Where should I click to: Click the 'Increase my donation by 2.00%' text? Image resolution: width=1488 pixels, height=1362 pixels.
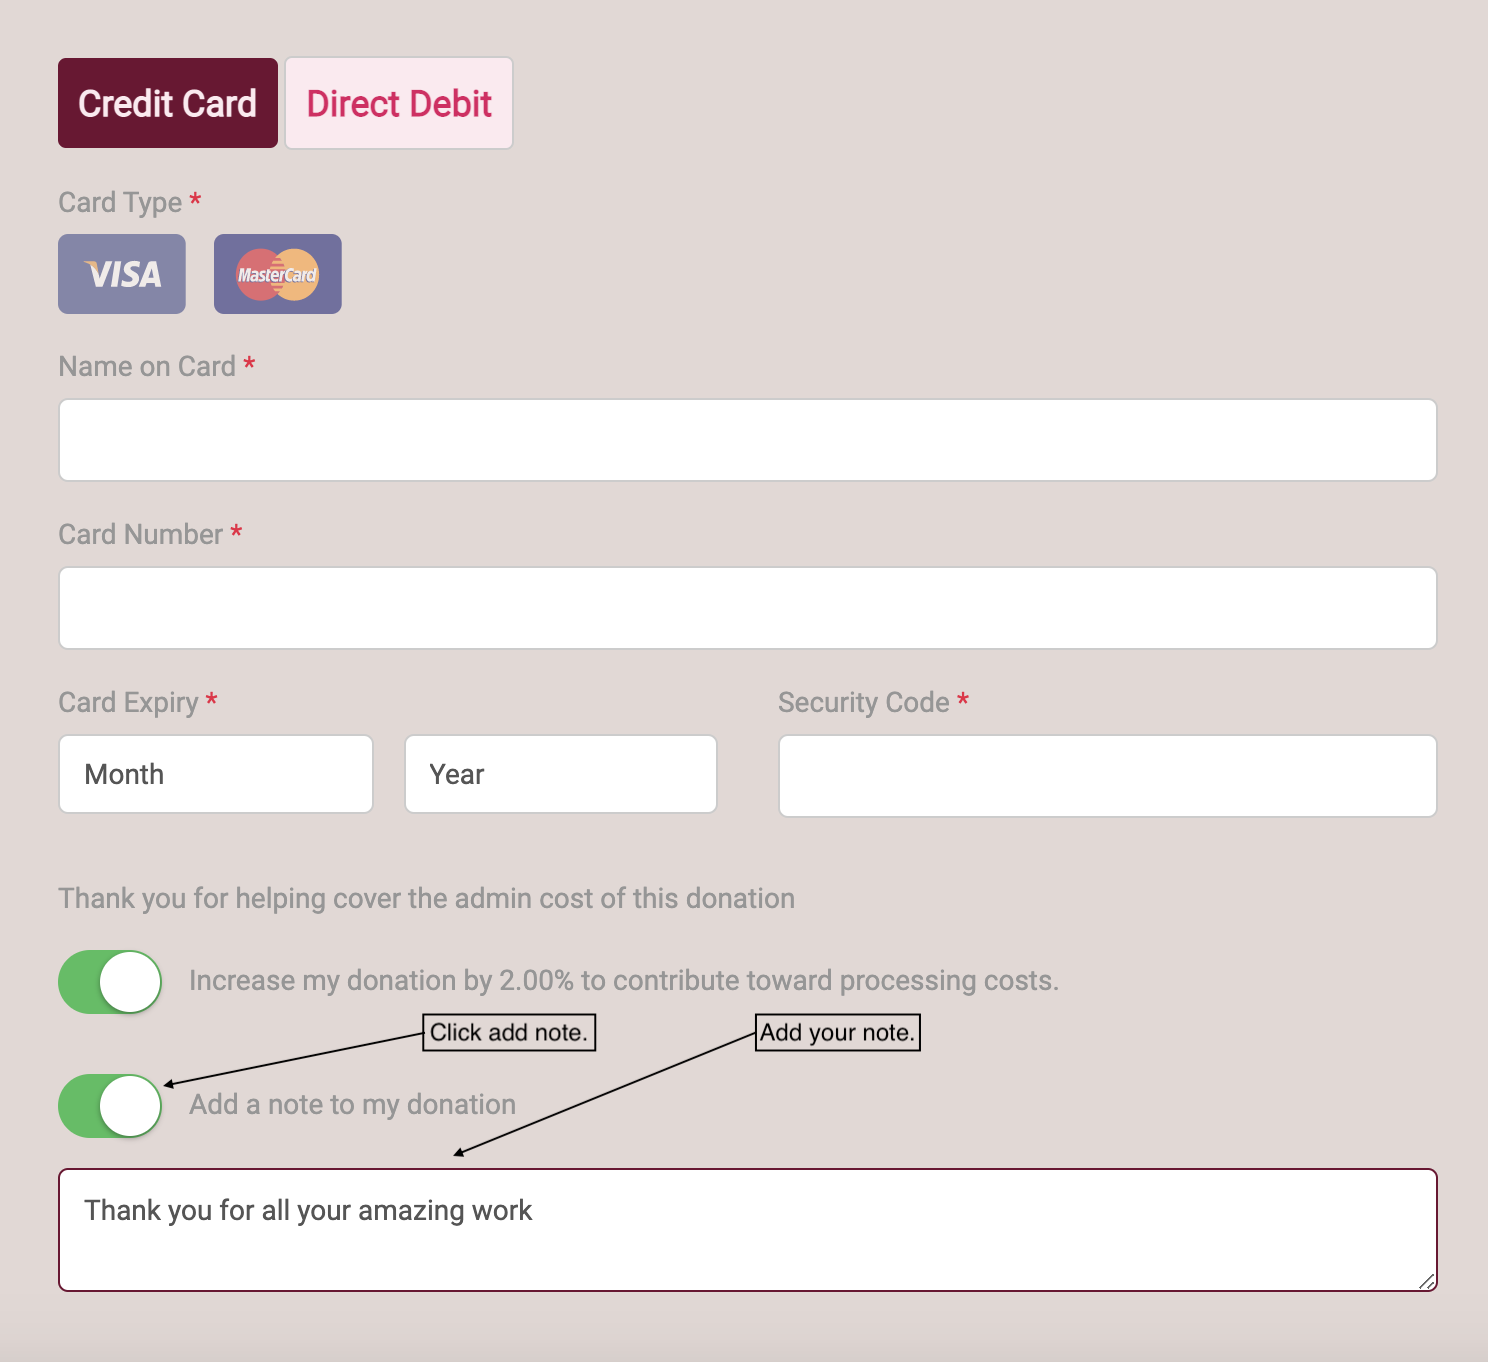click(x=381, y=980)
